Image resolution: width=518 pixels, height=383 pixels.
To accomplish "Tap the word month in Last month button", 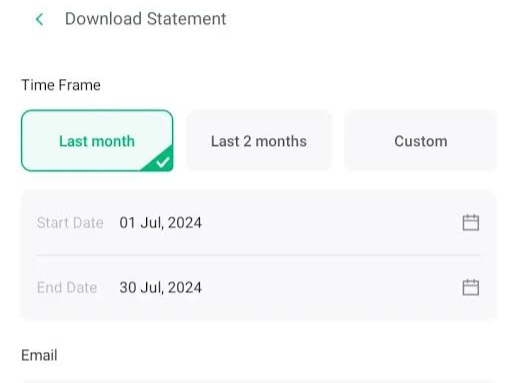I will (x=113, y=141).
